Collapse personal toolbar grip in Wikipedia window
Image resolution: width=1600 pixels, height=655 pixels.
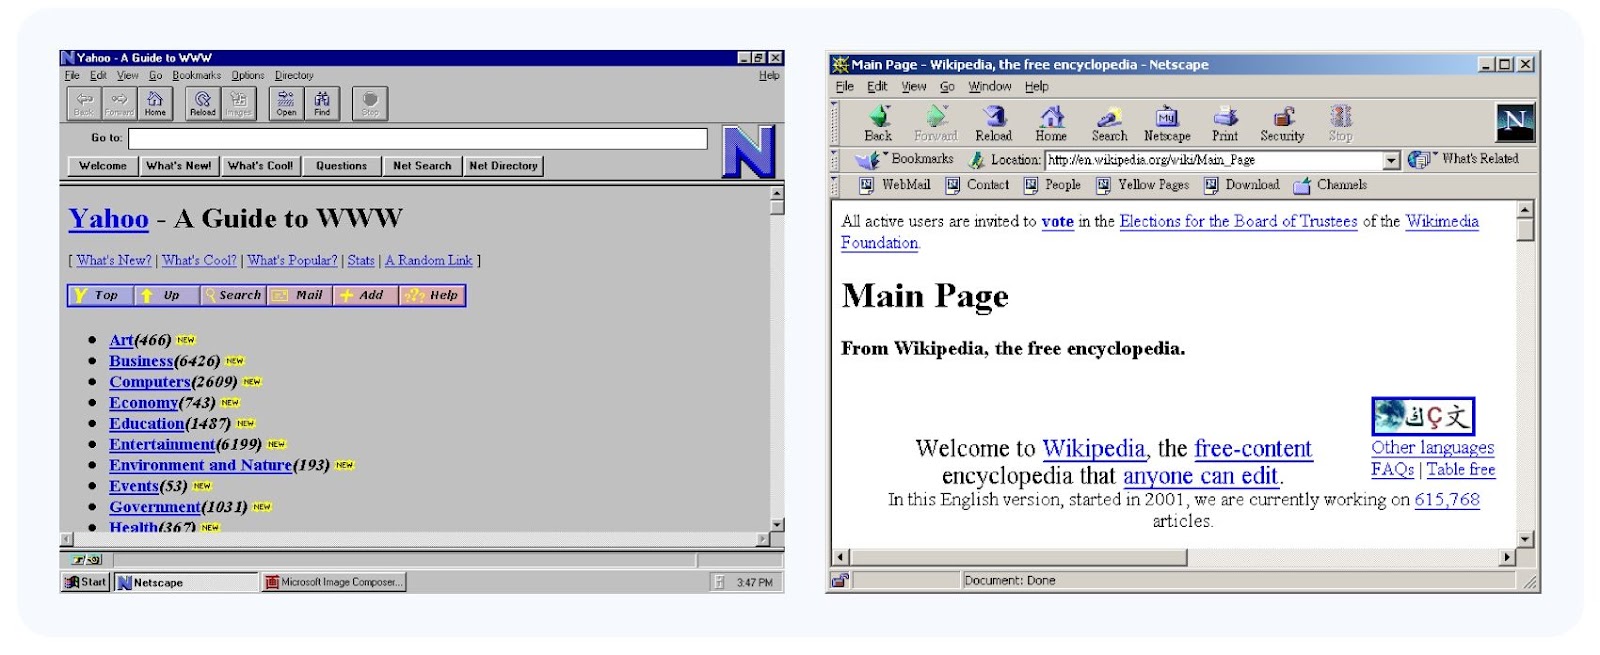pyautogui.click(x=835, y=185)
